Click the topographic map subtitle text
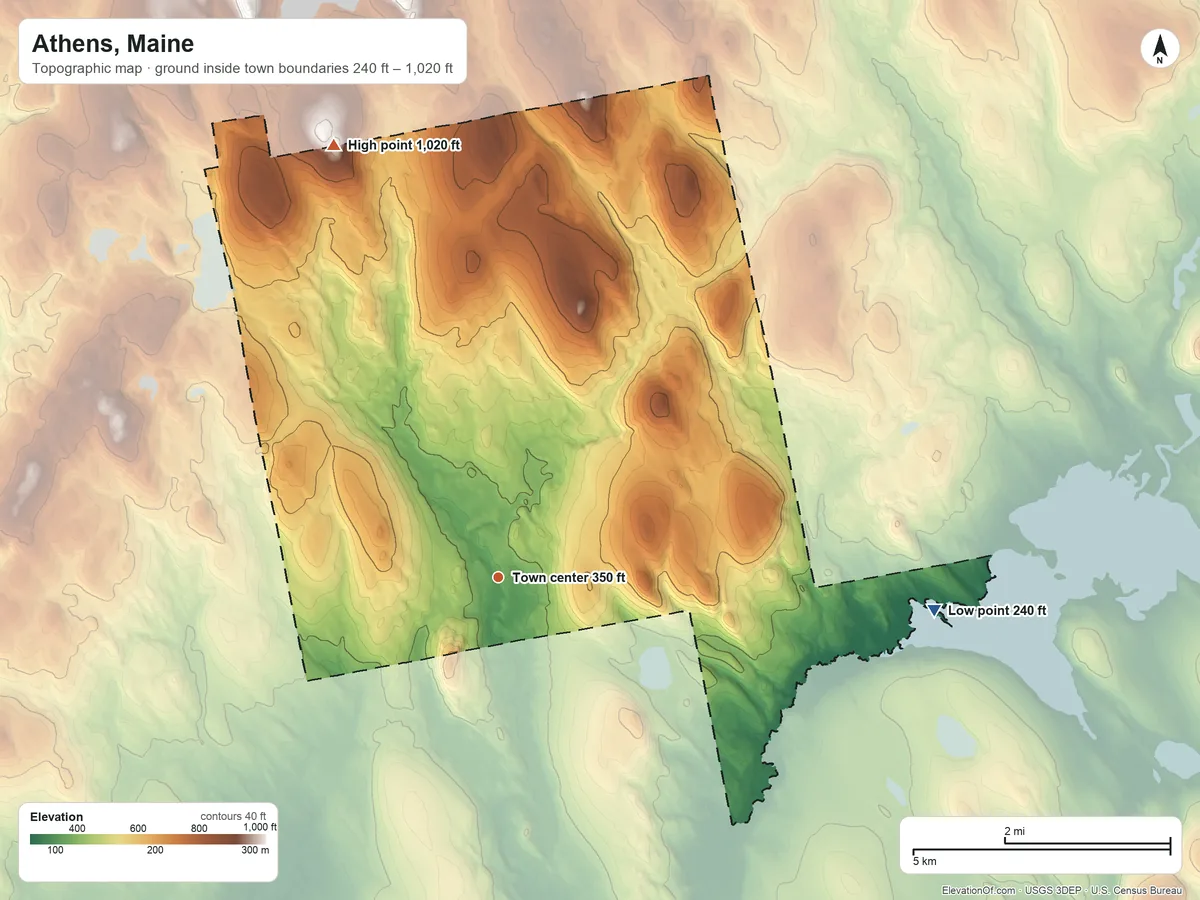1200x900 pixels. point(243,70)
